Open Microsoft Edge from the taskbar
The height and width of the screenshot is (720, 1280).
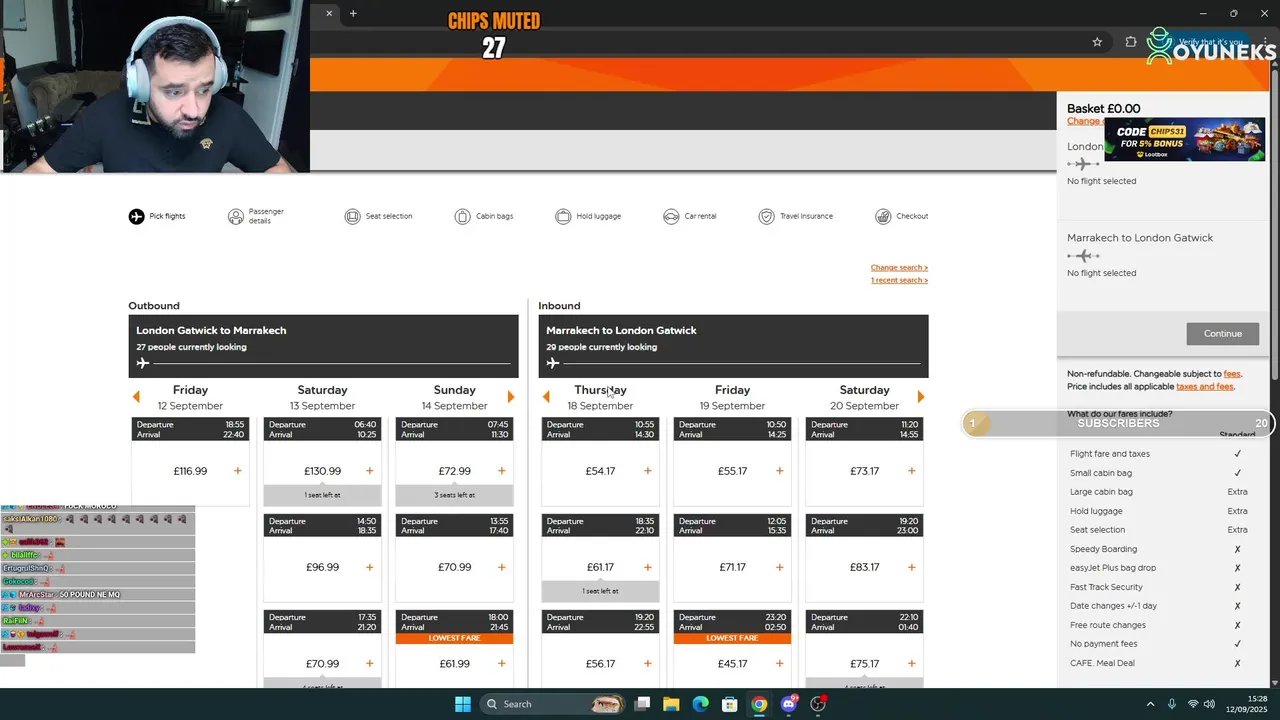pos(701,704)
